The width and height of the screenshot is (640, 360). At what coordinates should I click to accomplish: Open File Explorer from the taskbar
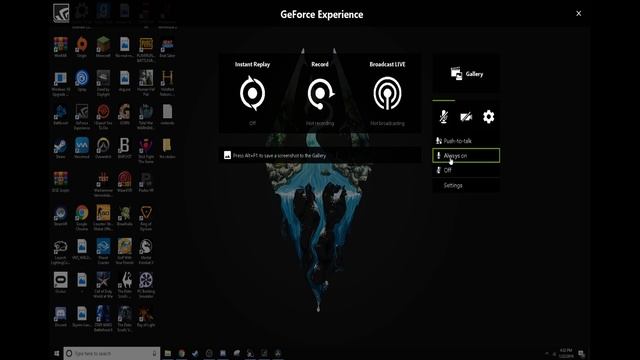coord(168,353)
